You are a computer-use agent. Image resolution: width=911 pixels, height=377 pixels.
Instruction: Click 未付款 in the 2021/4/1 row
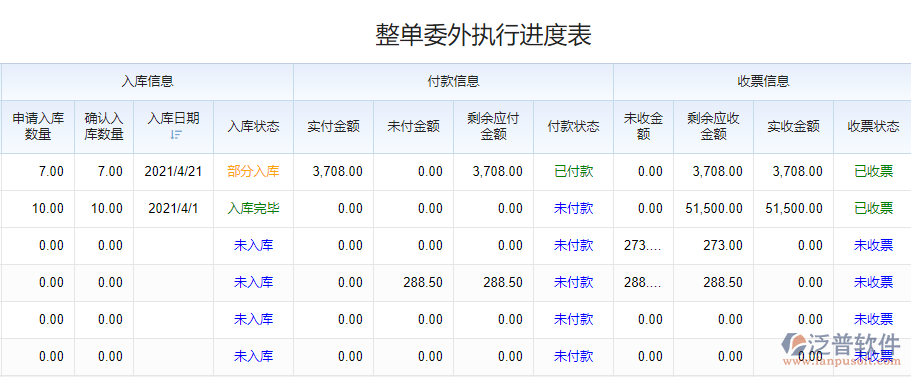click(573, 209)
